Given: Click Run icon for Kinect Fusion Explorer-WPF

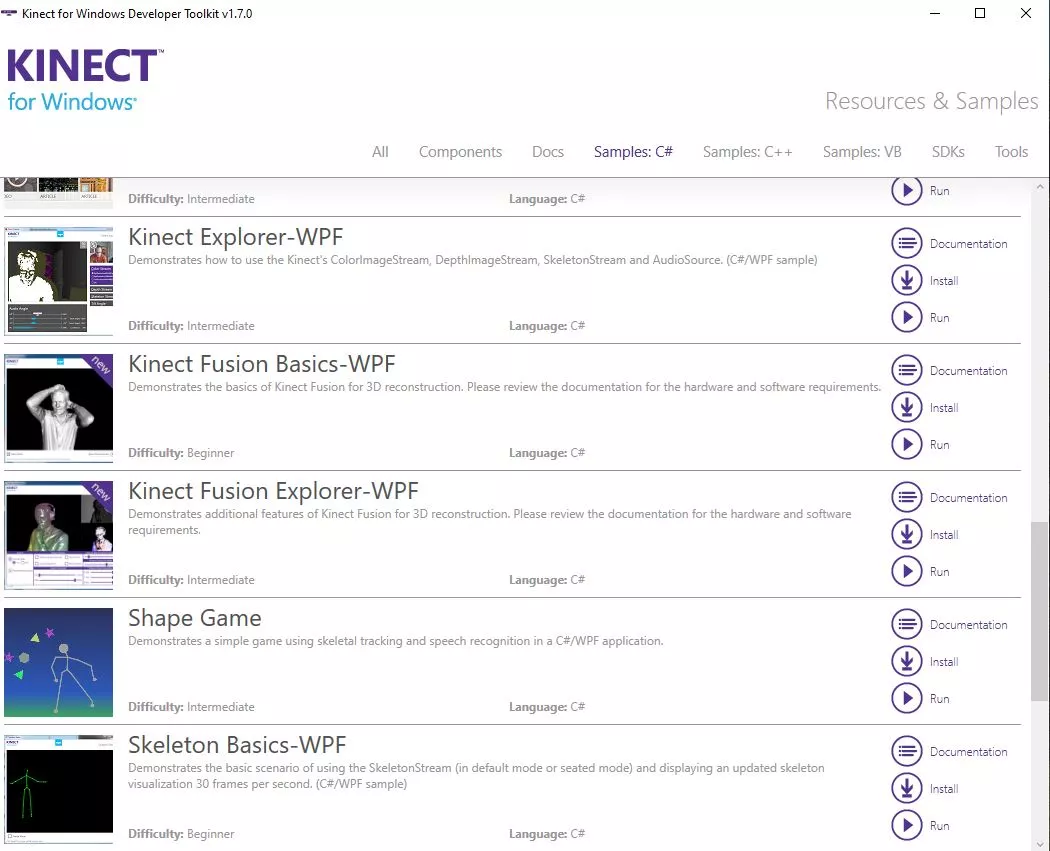Looking at the screenshot, I should pyautogui.click(x=907, y=571).
